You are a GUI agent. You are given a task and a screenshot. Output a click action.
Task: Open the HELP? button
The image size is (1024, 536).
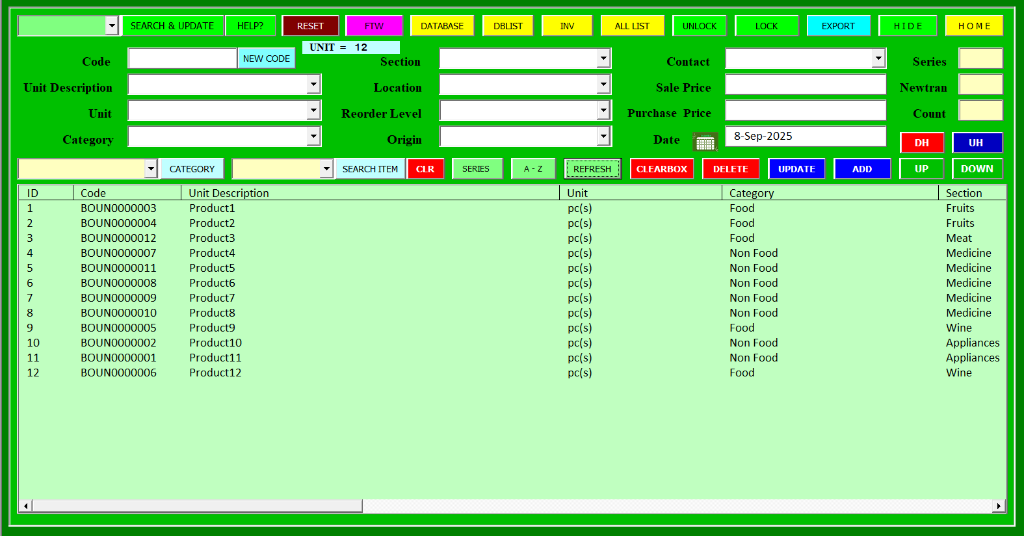[x=250, y=25]
